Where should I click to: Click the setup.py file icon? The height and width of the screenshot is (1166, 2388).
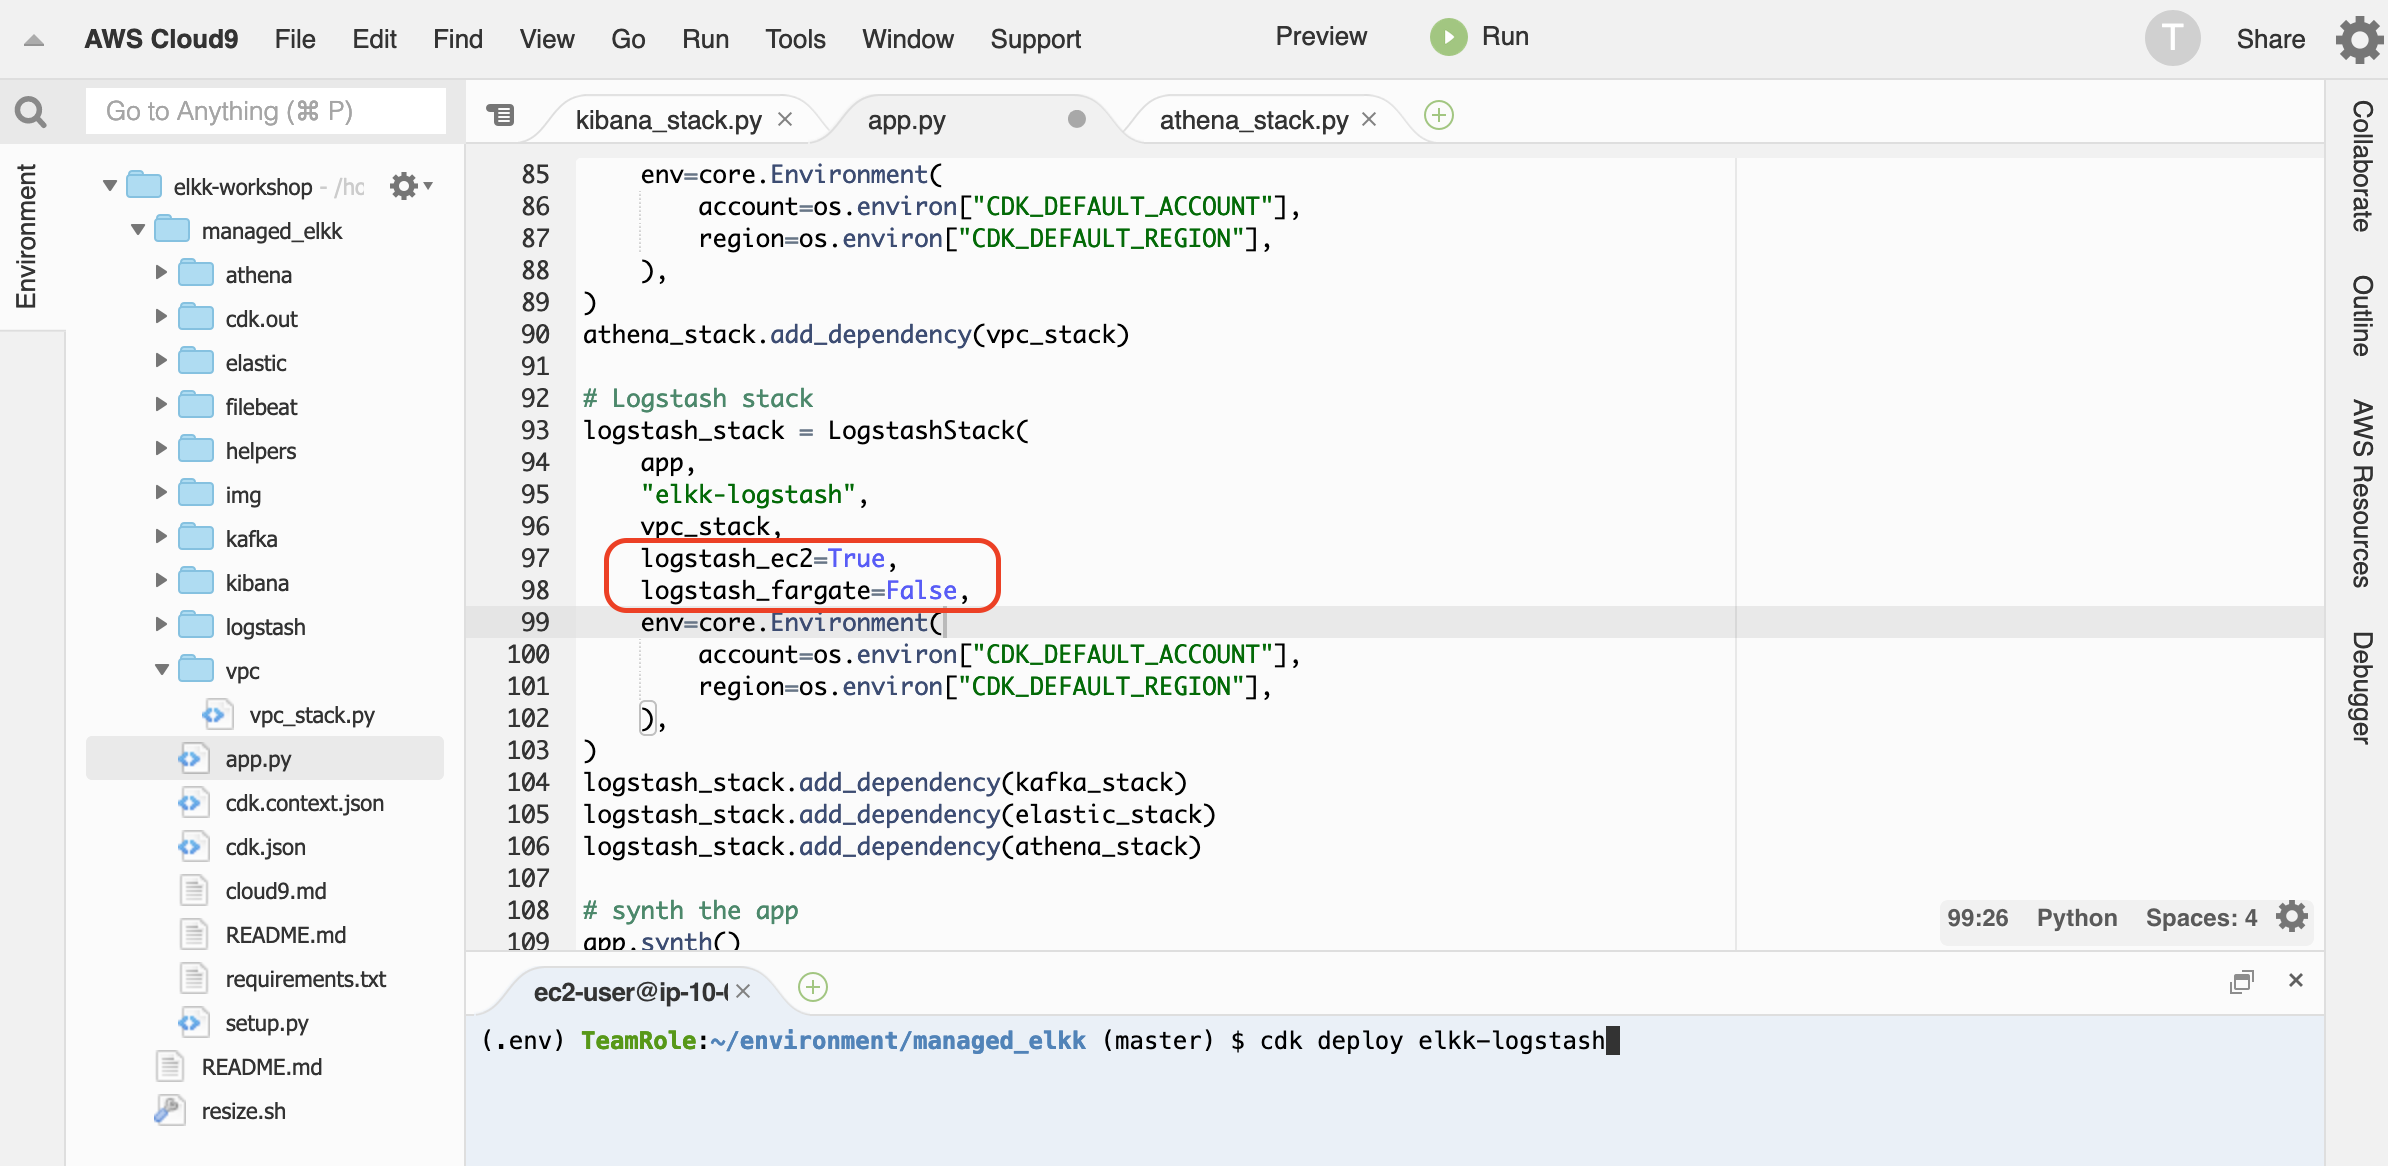[192, 1023]
